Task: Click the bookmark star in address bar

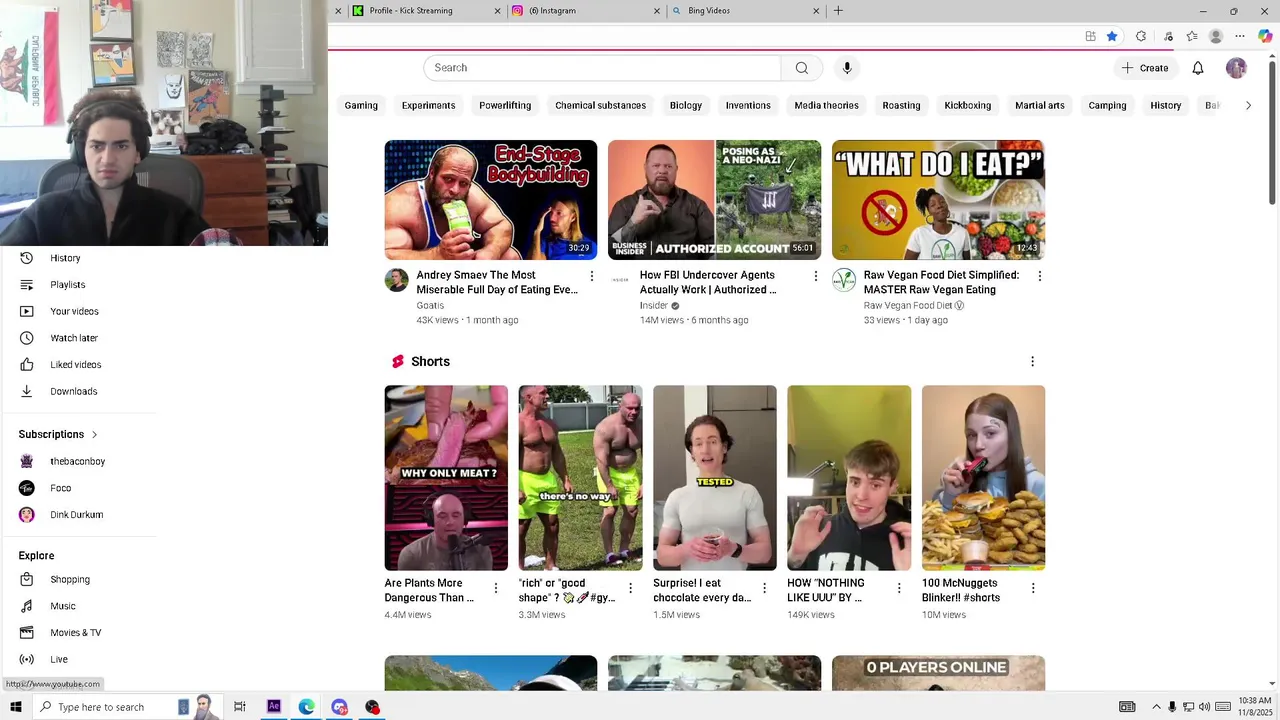Action: click(1112, 36)
